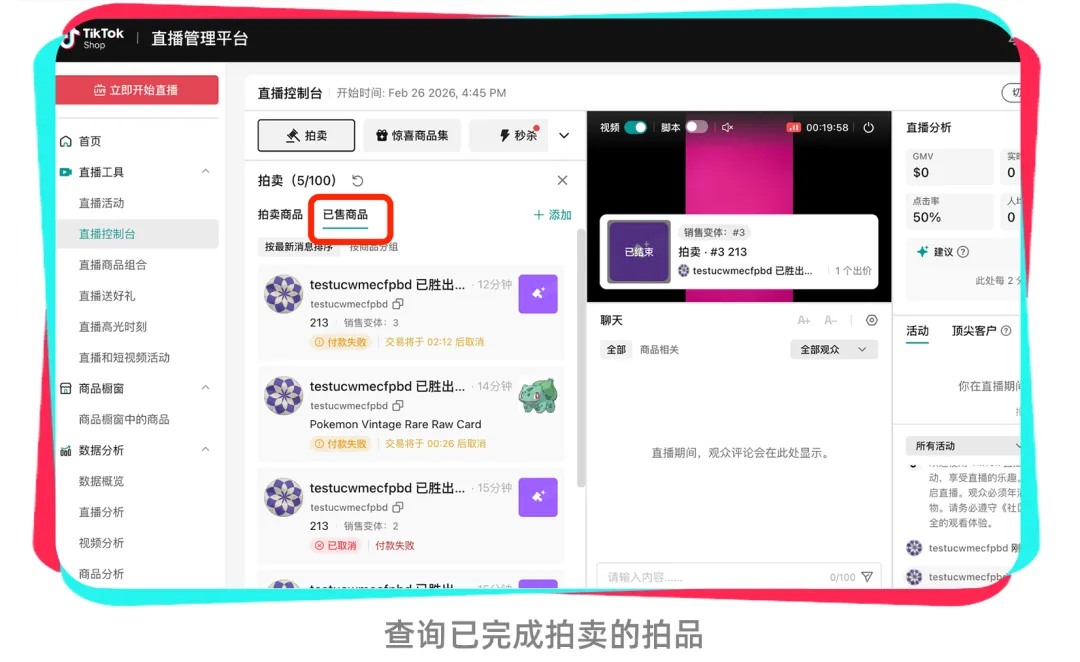Click help icon next to 顶尖客户
Screen dimensions: 1080x662
[x=1006, y=331]
